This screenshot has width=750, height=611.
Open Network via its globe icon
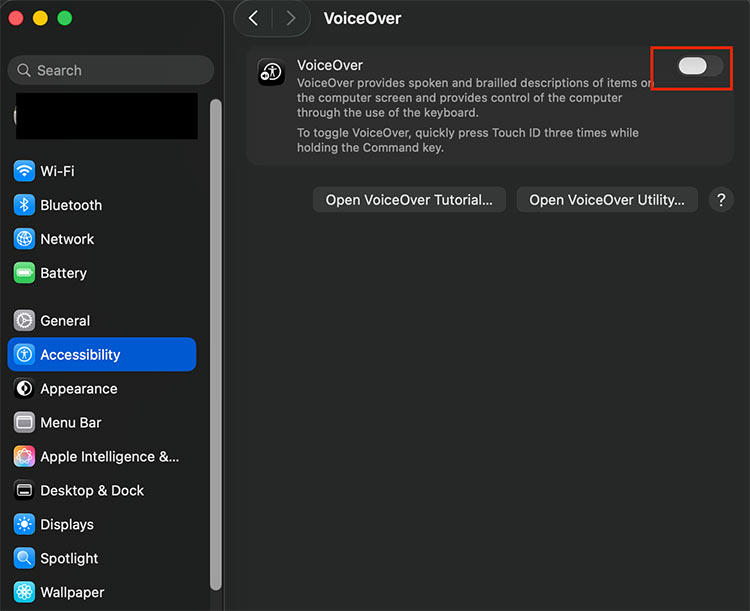(24, 239)
